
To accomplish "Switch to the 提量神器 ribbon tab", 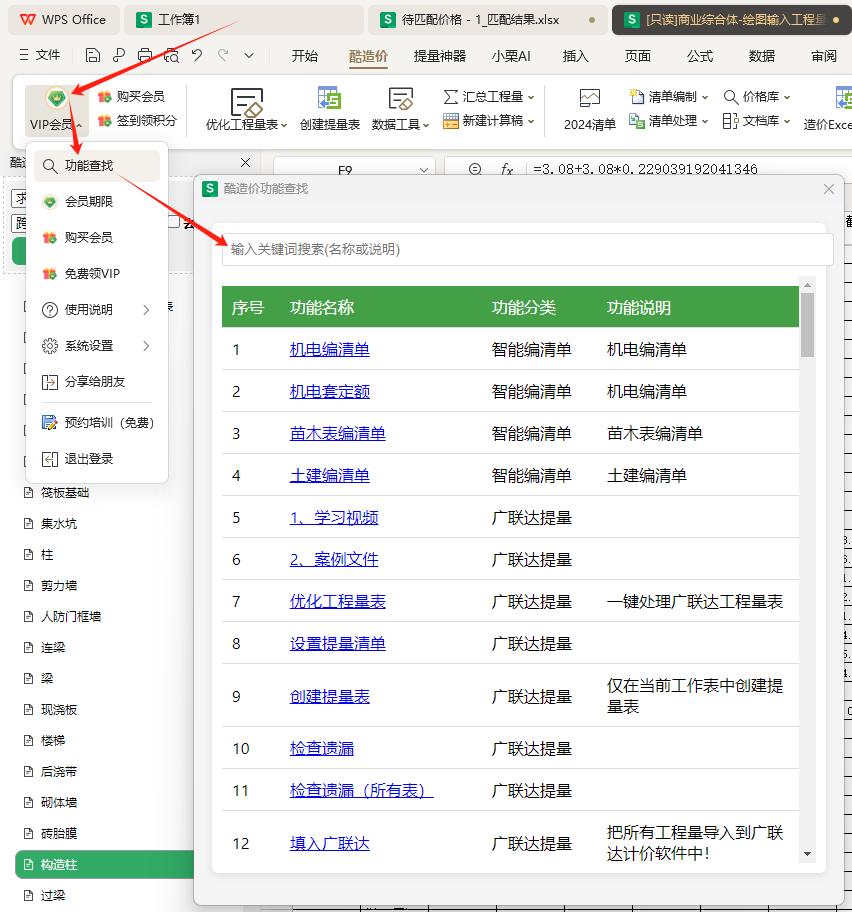I will (x=440, y=56).
